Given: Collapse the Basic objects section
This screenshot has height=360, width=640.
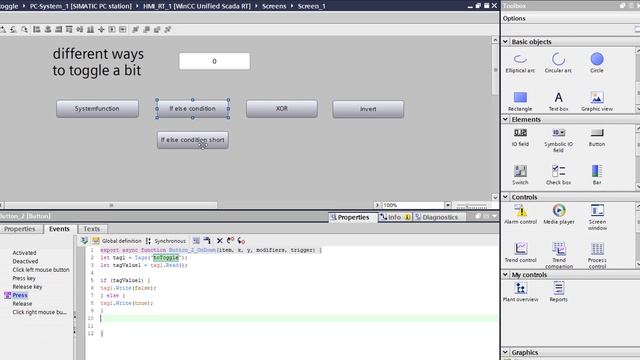Looking at the screenshot, I should pos(505,42).
